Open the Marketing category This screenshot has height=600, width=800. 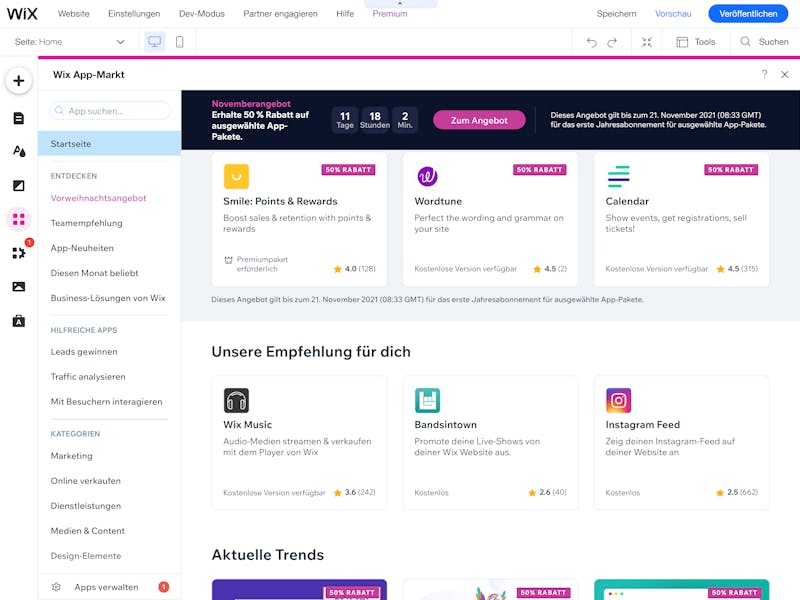pos(71,456)
